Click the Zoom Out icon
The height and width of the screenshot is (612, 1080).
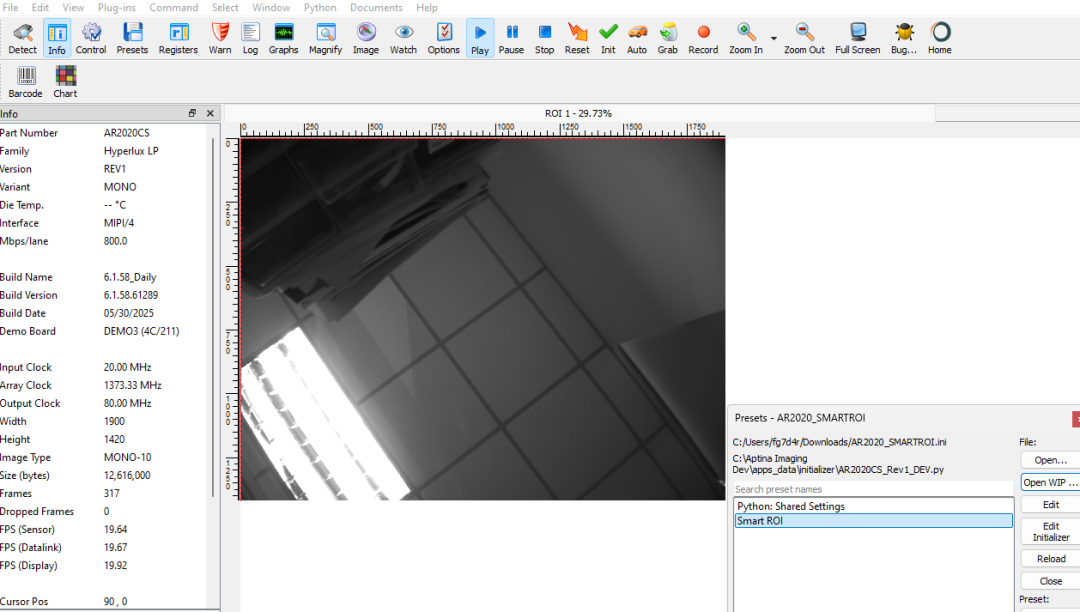coord(804,38)
